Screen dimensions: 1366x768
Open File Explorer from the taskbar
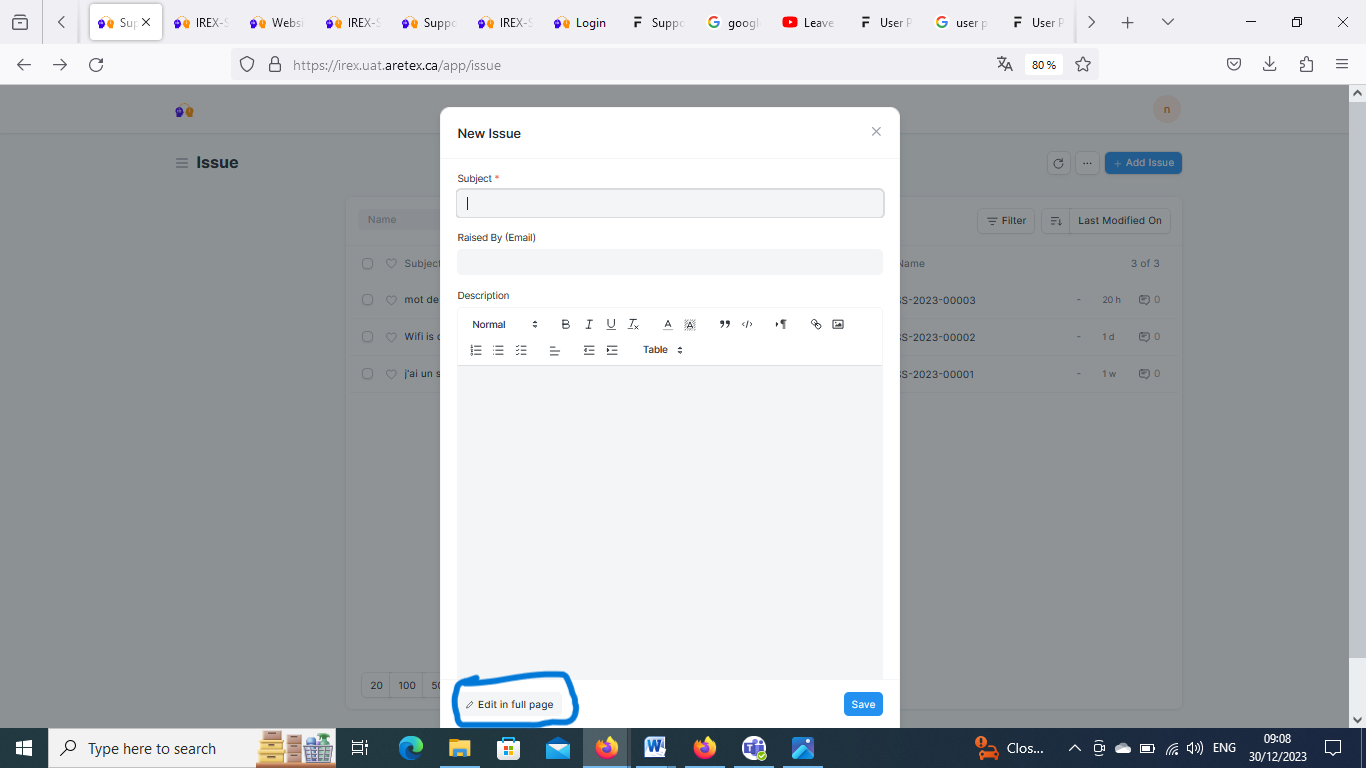[459, 748]
